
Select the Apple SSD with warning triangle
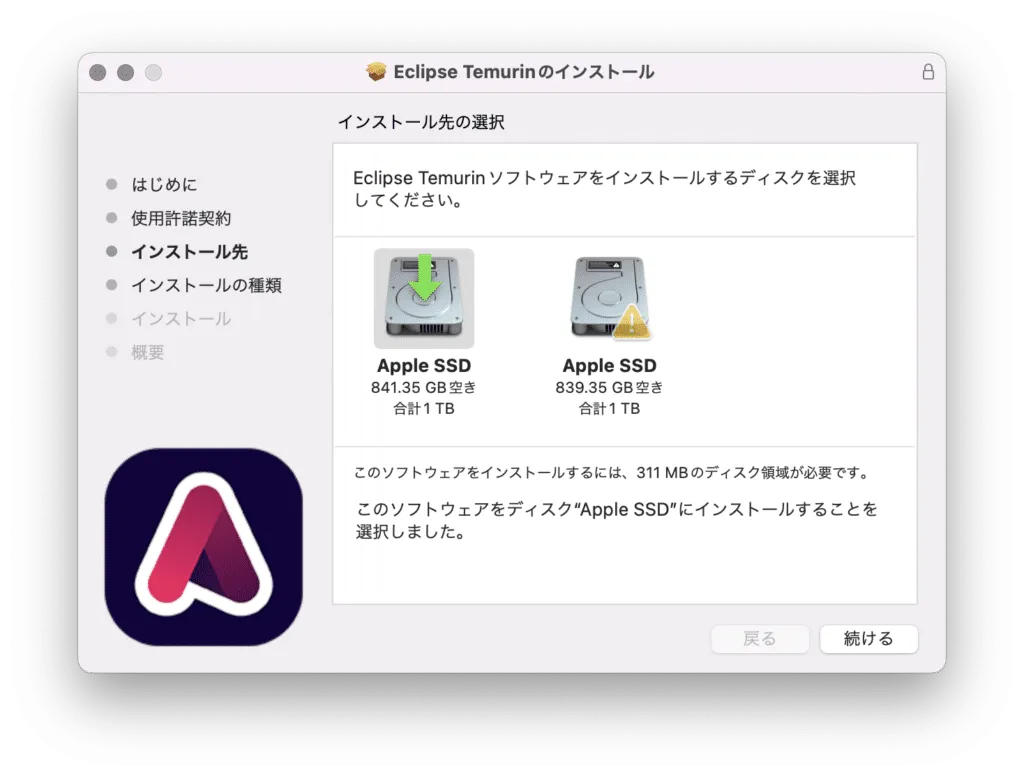(x=609, y=299)
